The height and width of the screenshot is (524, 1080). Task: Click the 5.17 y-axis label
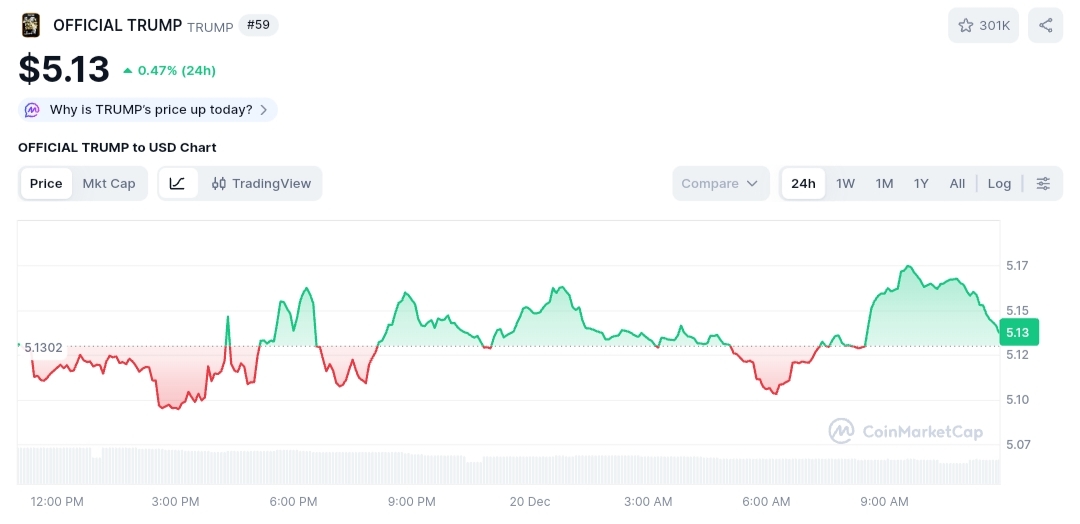(1017, 265)
